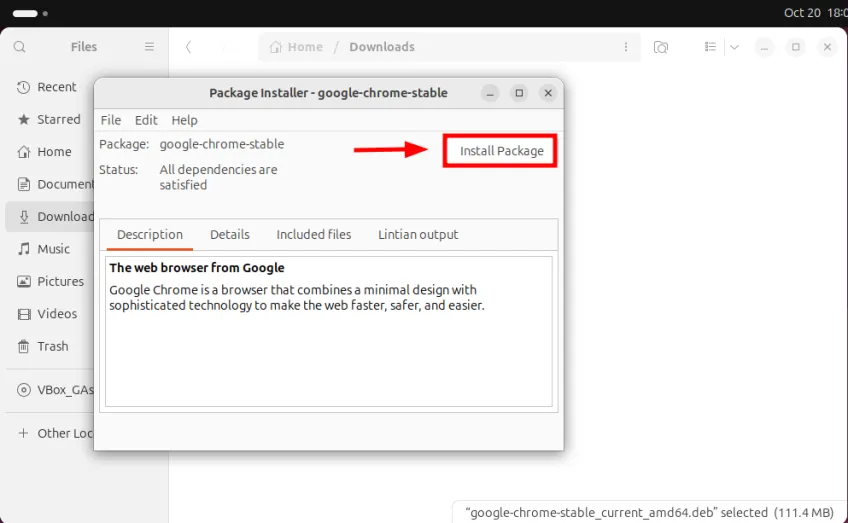Expand the view options dropdown arrow
848x523 pixels.
pyautogui.click(x=734, y=47)
